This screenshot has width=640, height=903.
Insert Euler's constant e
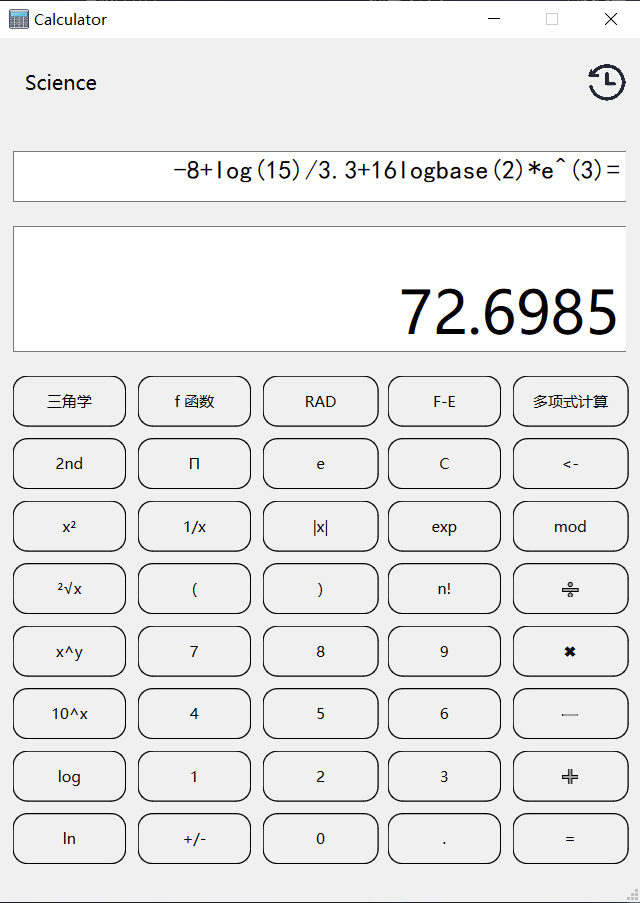point(320,464)
